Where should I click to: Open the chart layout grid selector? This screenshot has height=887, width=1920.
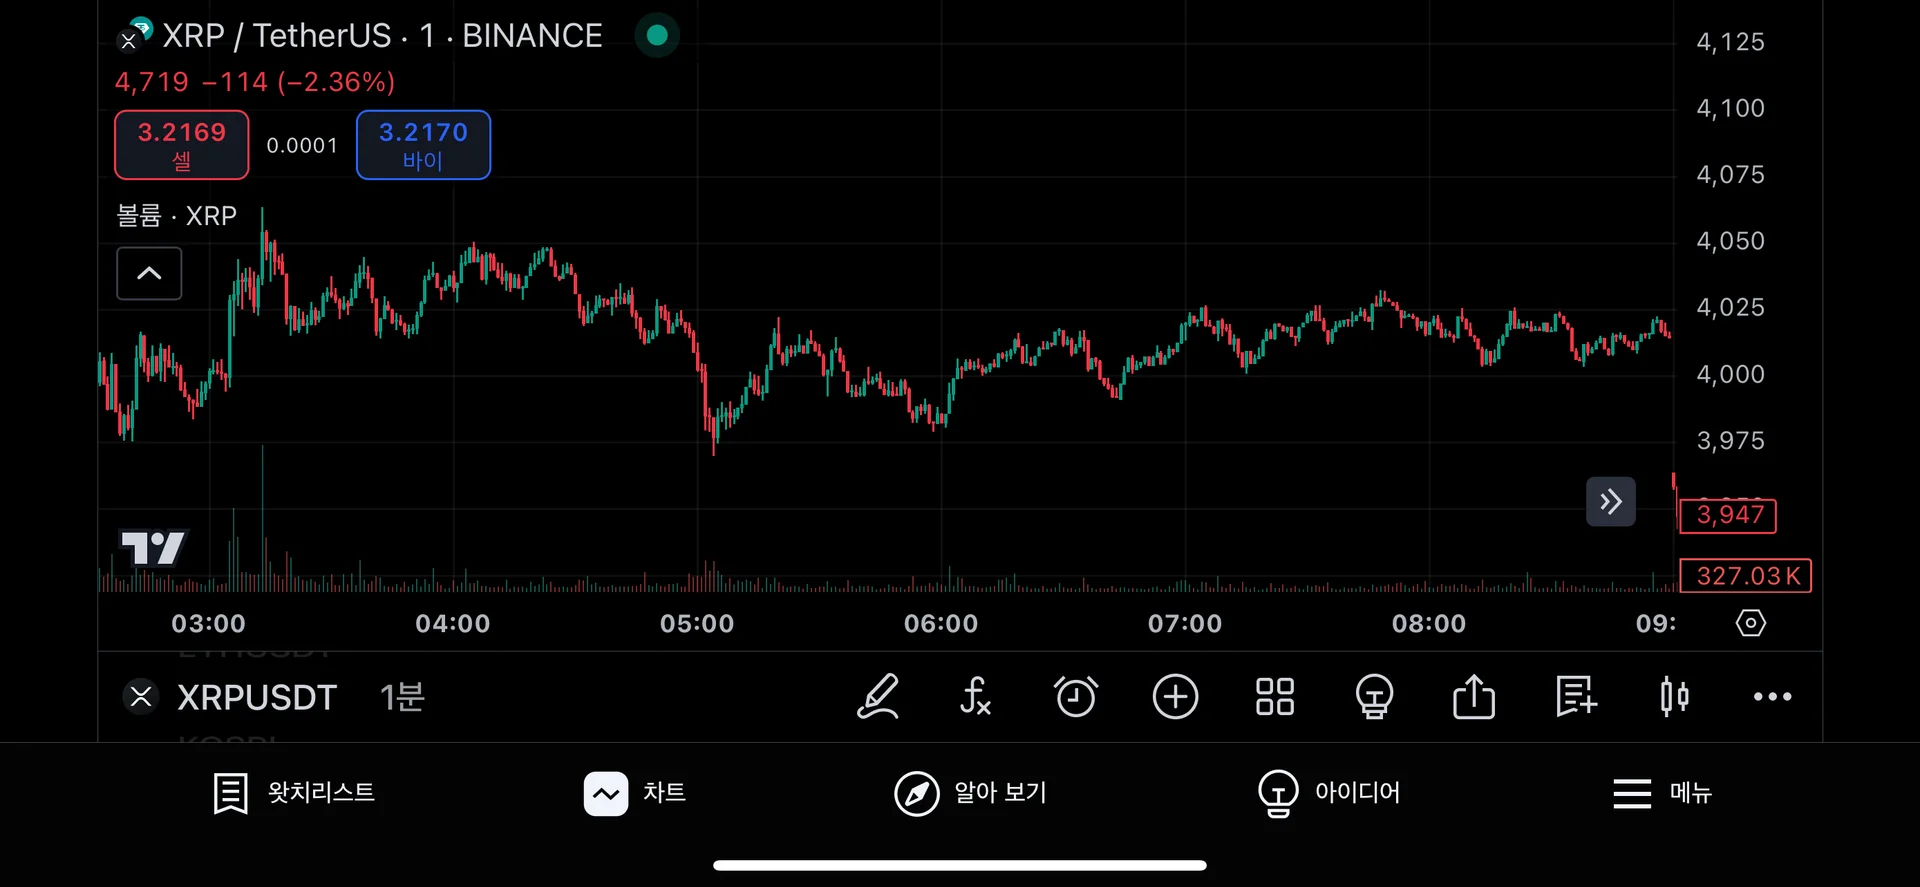pyautogui.click(x=1275, y=697)
